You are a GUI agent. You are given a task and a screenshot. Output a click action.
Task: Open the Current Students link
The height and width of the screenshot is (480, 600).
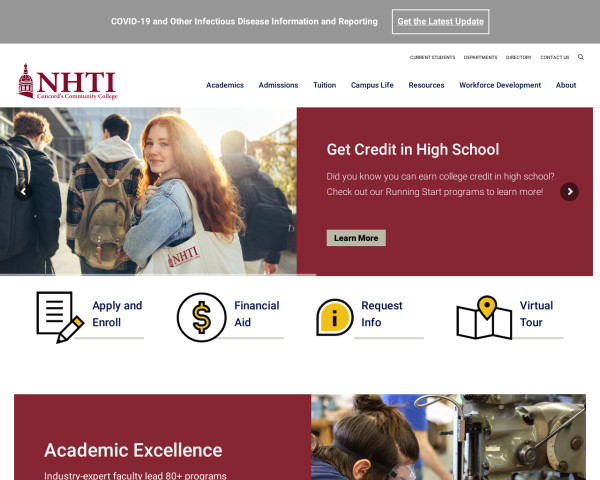432,57
